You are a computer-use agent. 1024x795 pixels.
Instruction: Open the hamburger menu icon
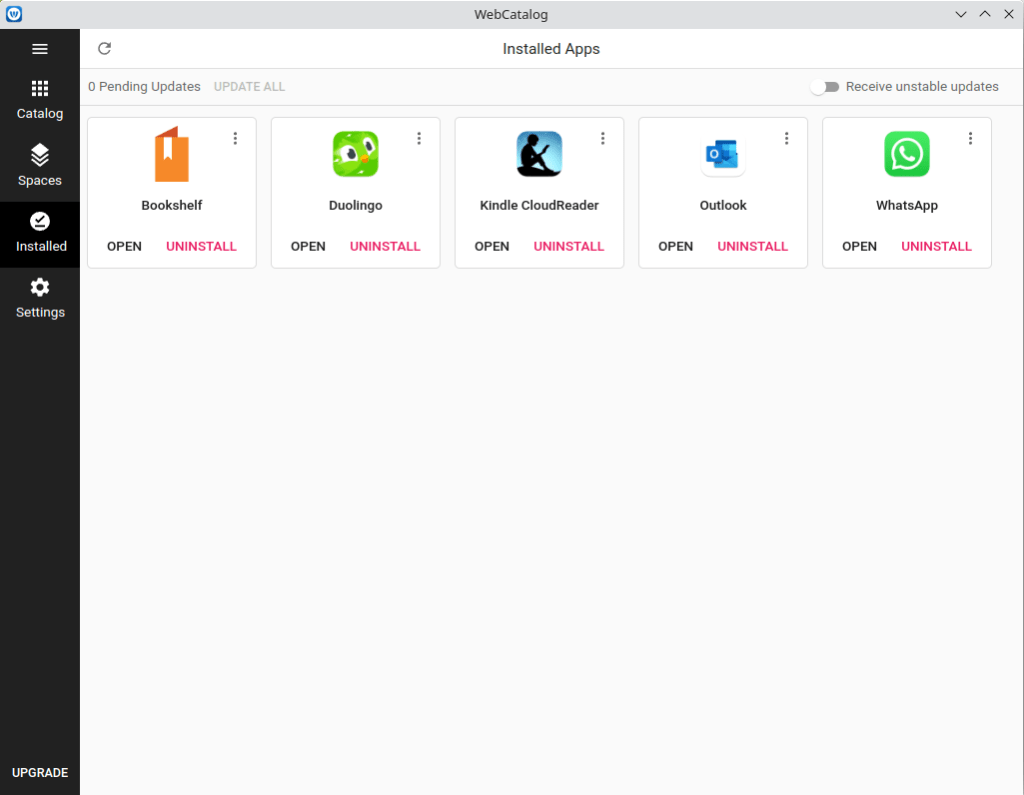point(40,49)
